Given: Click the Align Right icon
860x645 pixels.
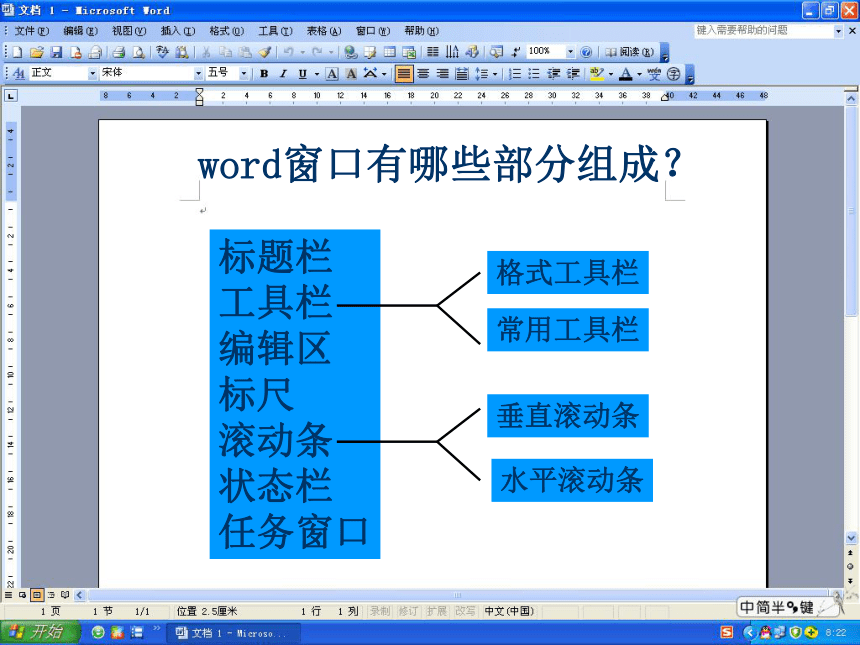Looking at the screenshot, I should [x=443, y=73].
